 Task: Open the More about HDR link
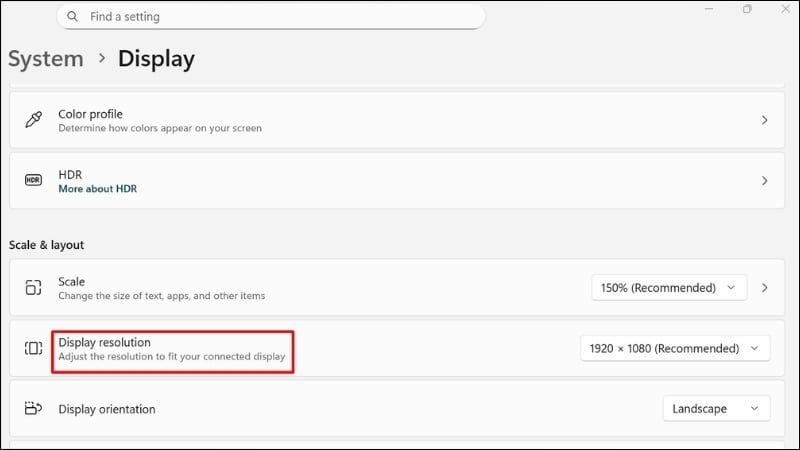[97, 189]
